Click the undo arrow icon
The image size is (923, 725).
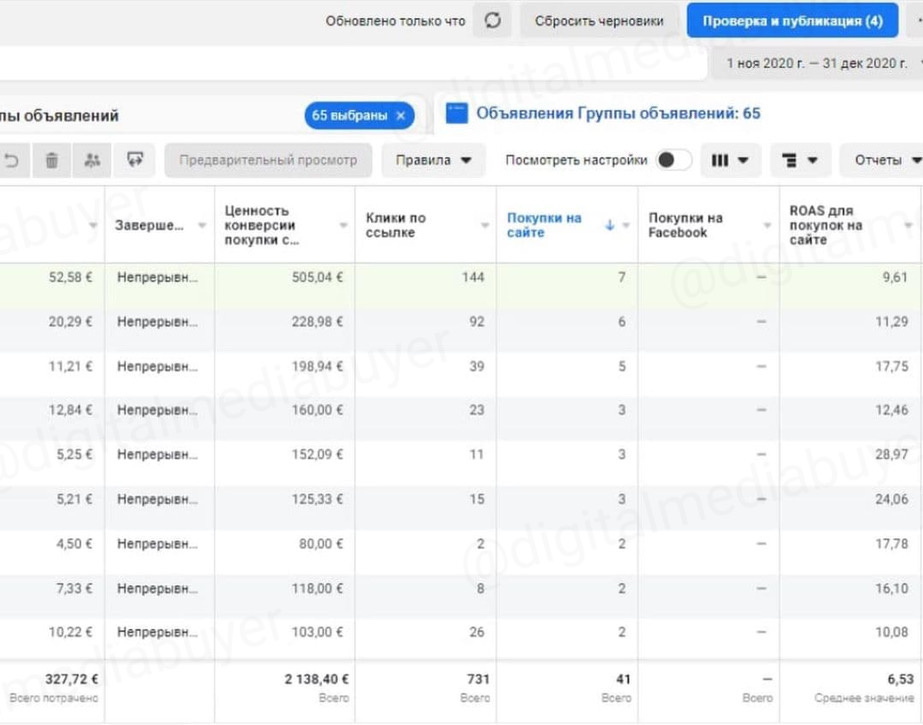[11, 160]
